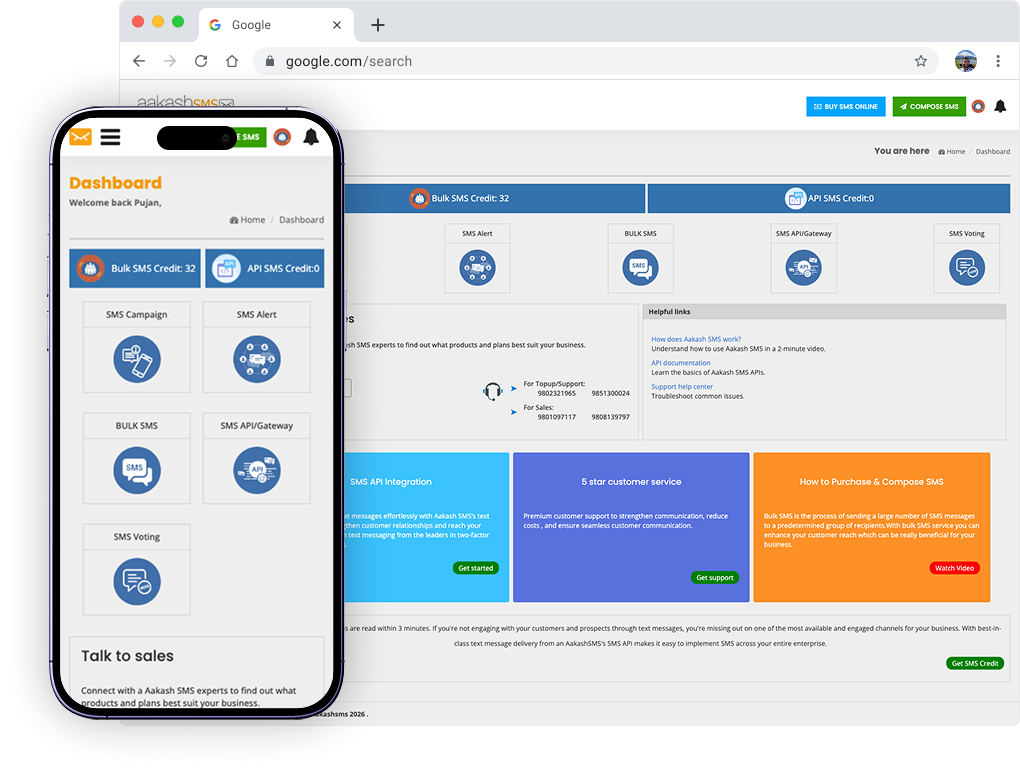Bookmark the page with the star icon
Screen dimensions: 1020x770
pos(920,61)
